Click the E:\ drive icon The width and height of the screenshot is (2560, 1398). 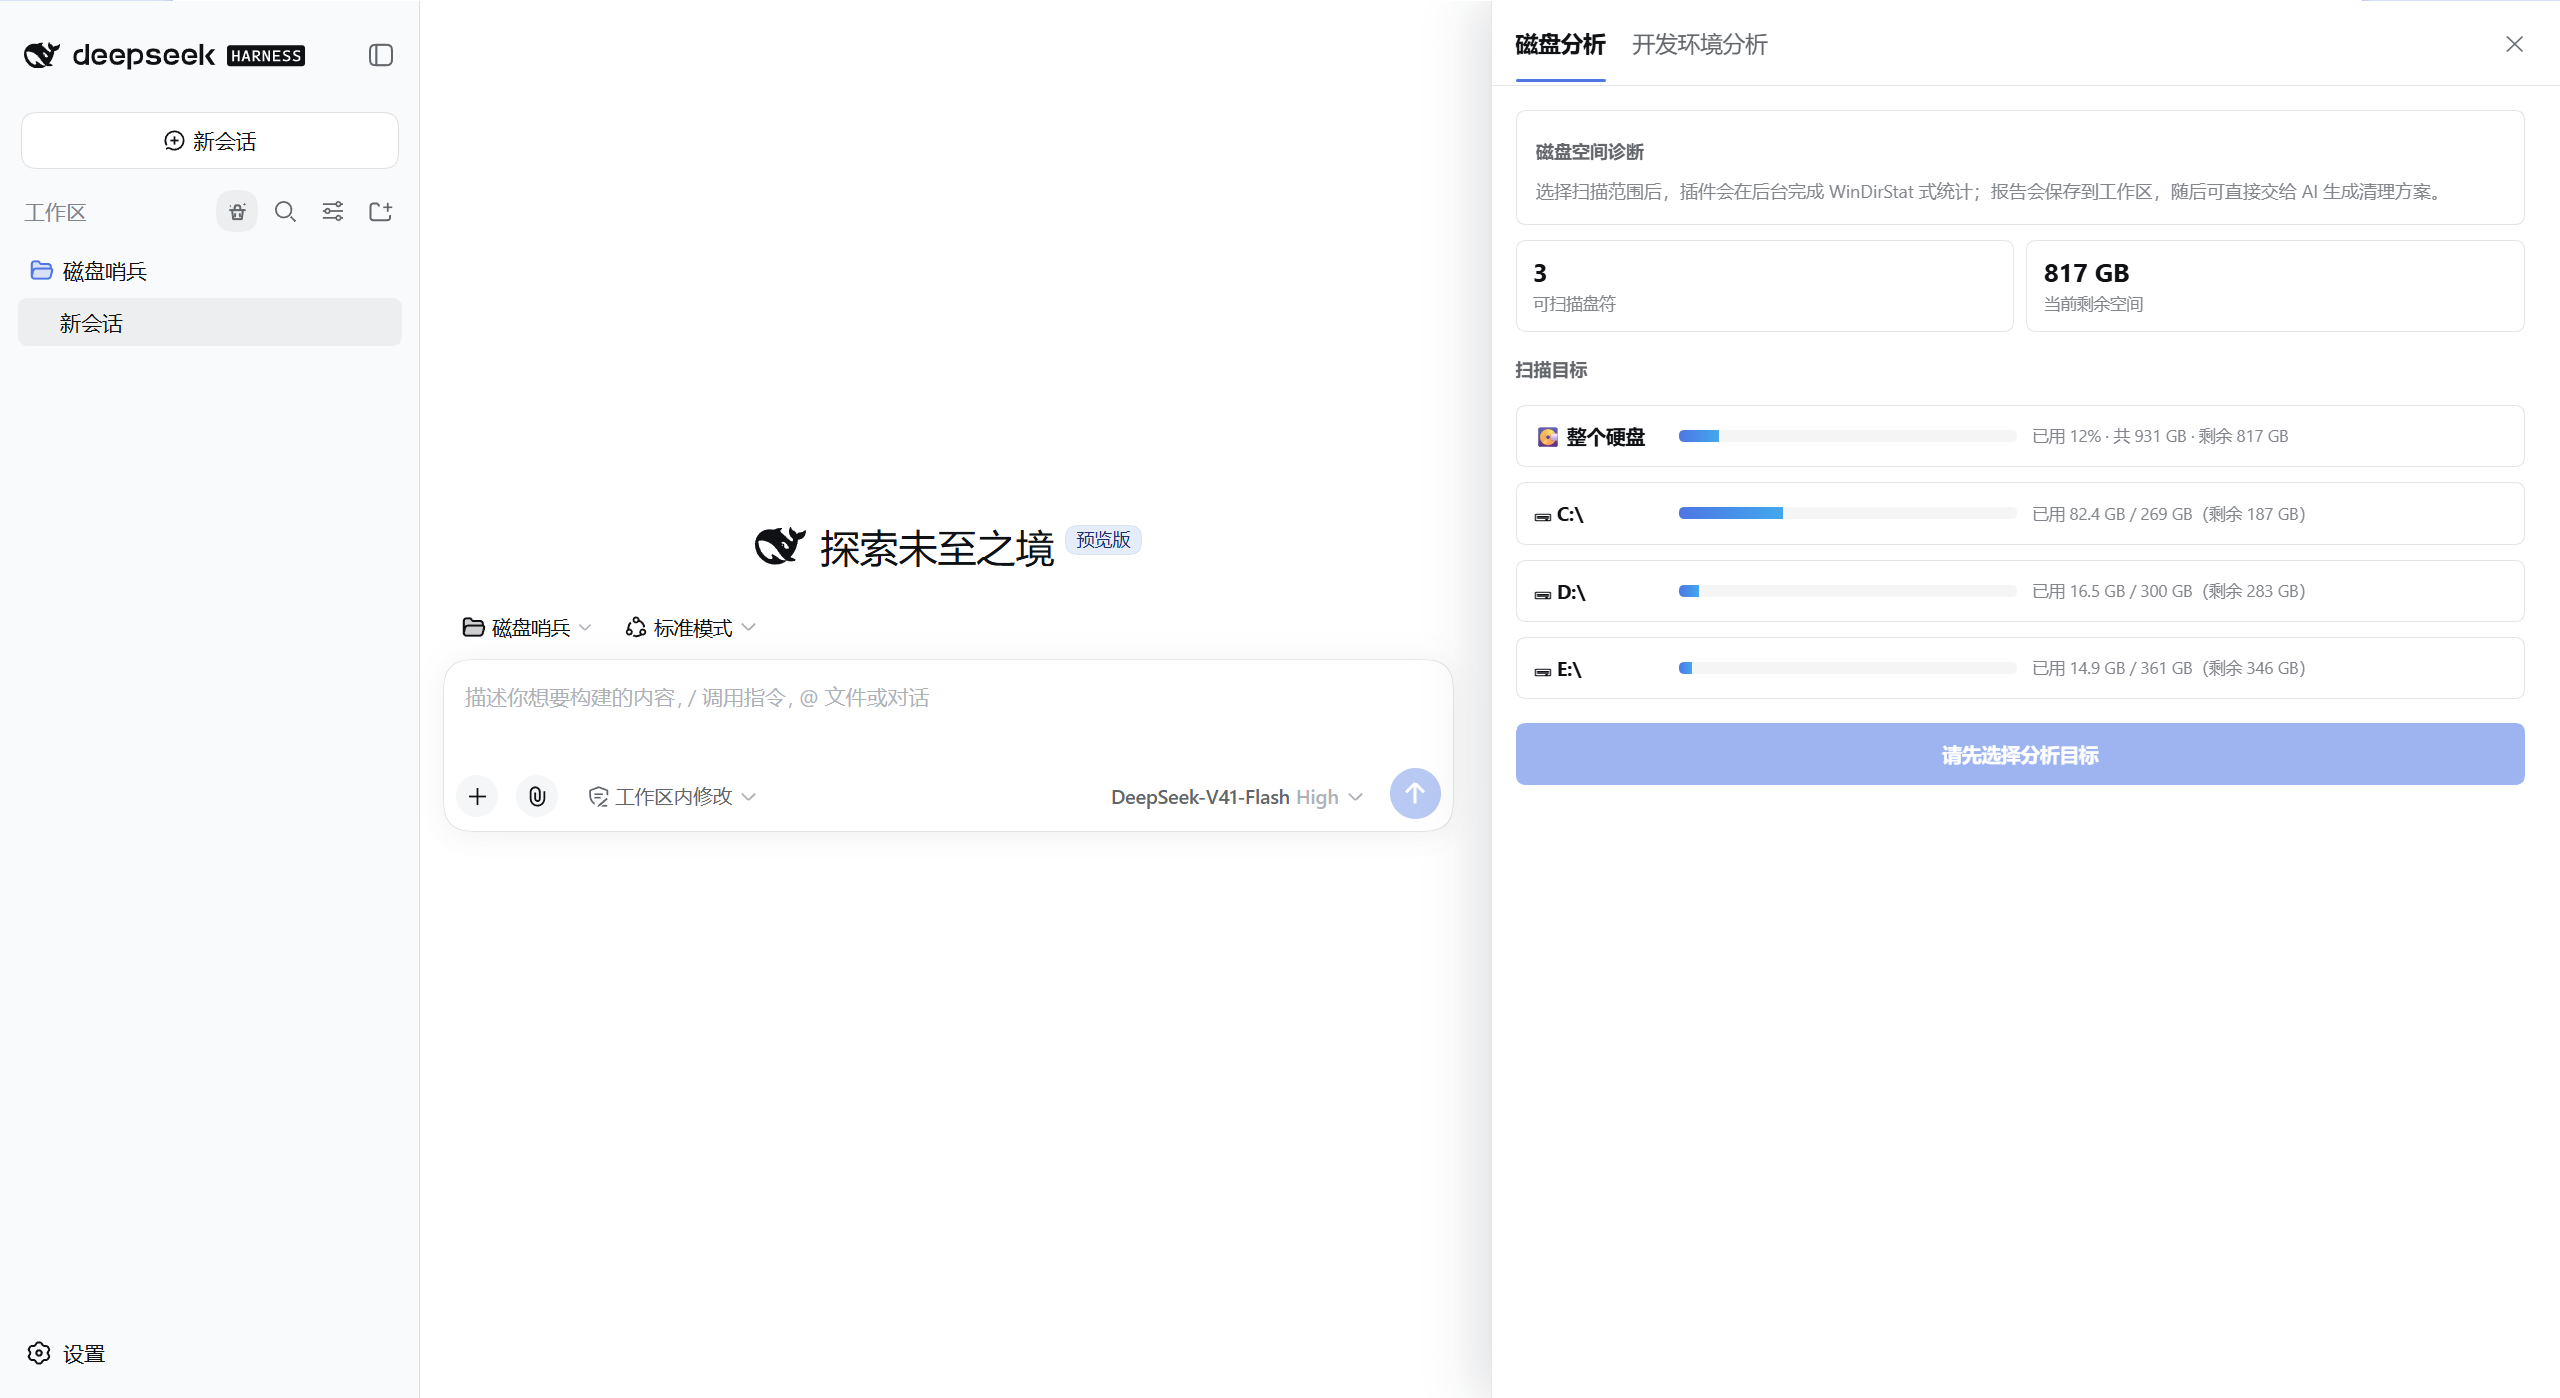coord(1543,671)
